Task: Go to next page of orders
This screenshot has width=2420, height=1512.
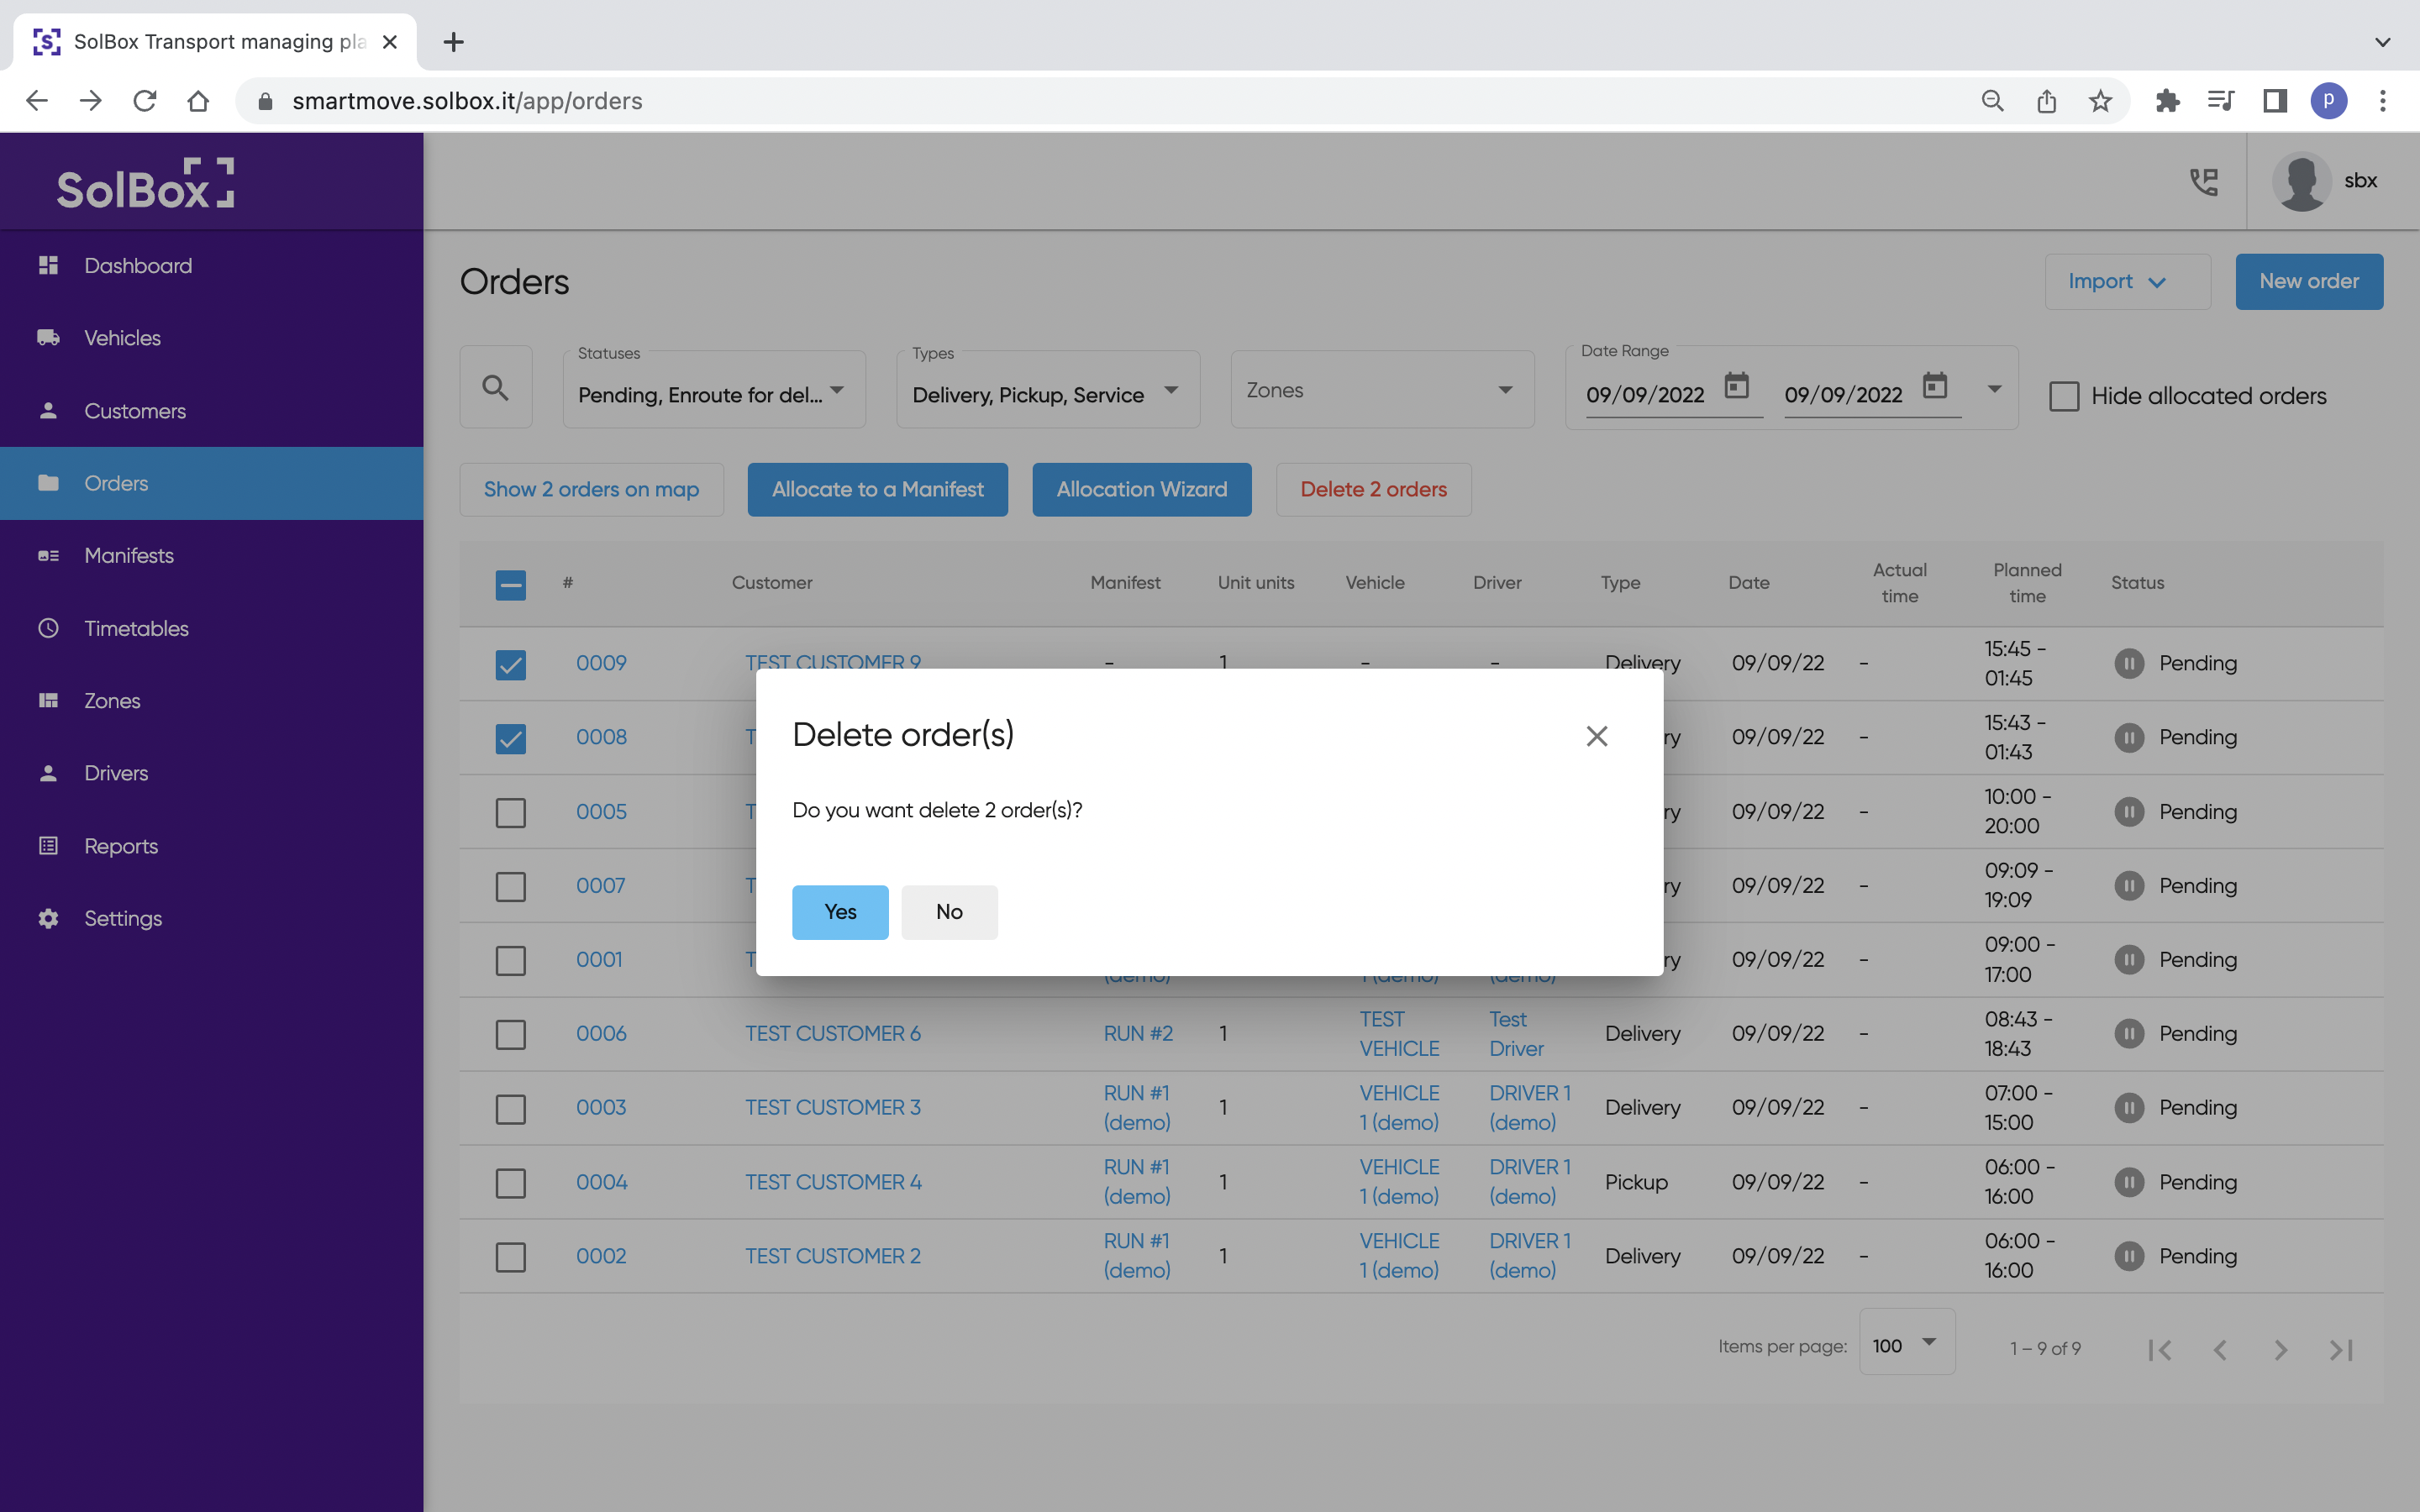Action: pos(2281,1350)
